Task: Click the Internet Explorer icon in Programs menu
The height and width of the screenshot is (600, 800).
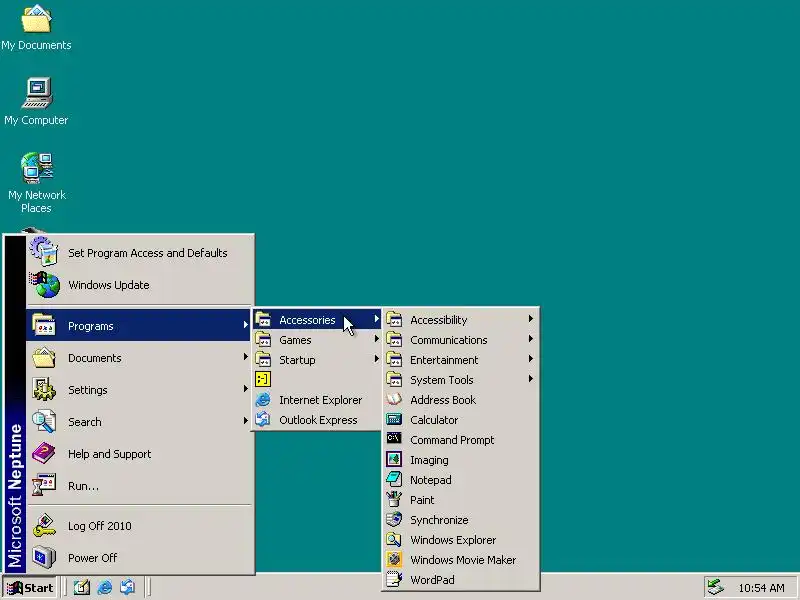Action: pyautogui.click(x=263, y=399)
